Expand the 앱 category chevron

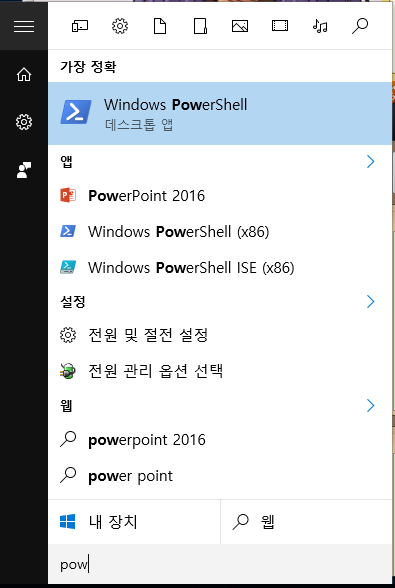tap(371, 162)
